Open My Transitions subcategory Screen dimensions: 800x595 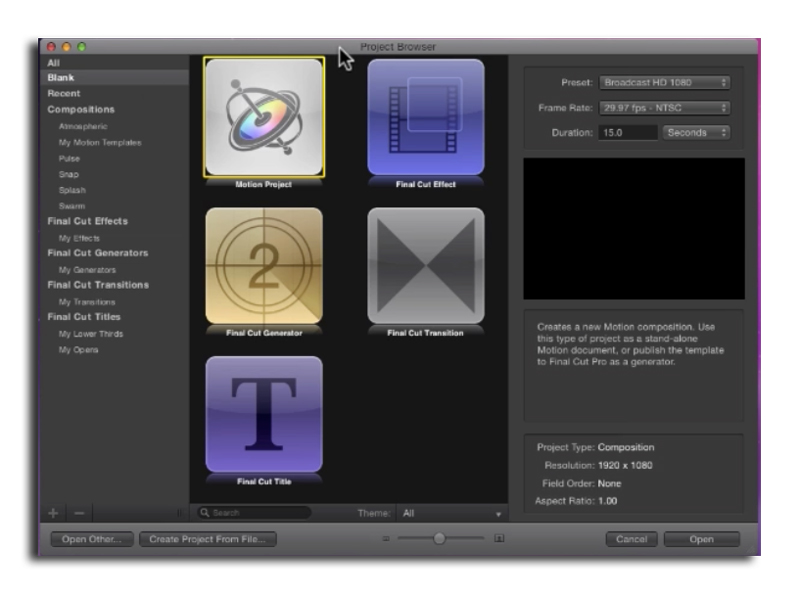(87, 302)
